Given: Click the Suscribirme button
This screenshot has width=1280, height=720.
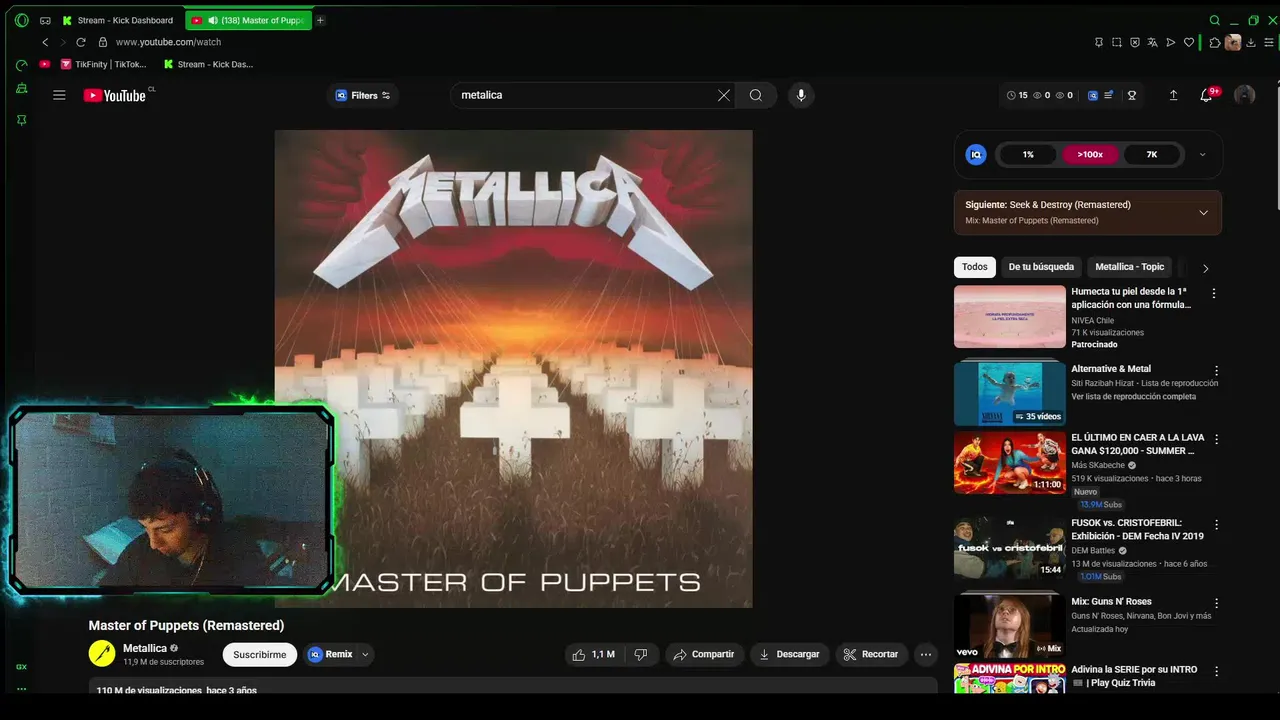Looking at the screenshot, I should [x=260, y=654].
